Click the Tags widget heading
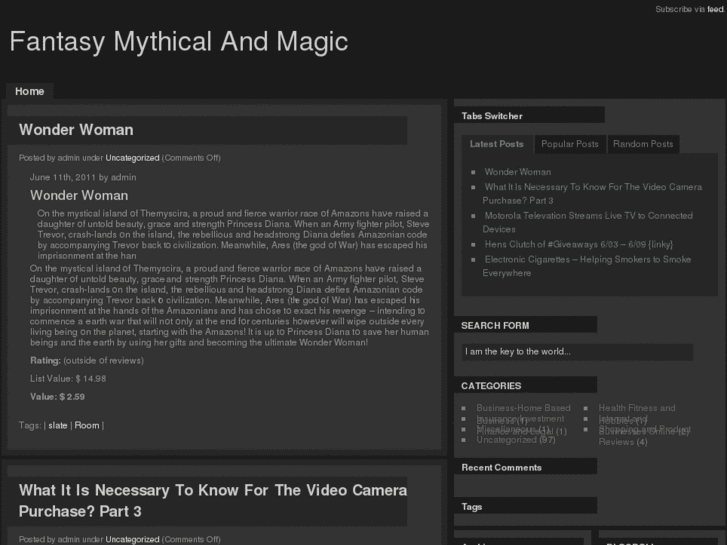This screenshot has height=545, width=727. coord(472,507)
